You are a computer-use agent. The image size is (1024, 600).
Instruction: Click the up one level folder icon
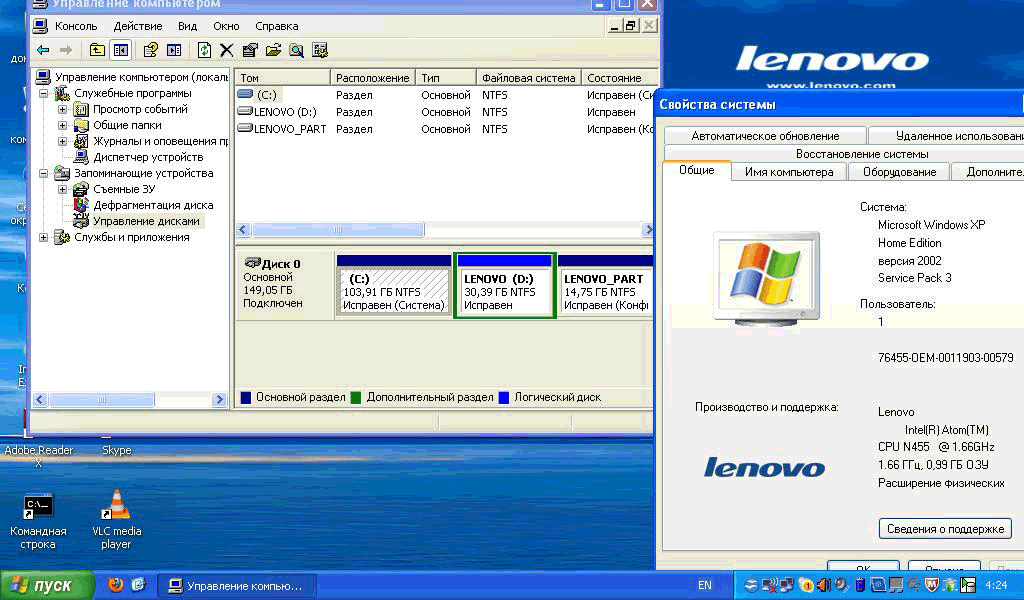(x=97, y=50)
